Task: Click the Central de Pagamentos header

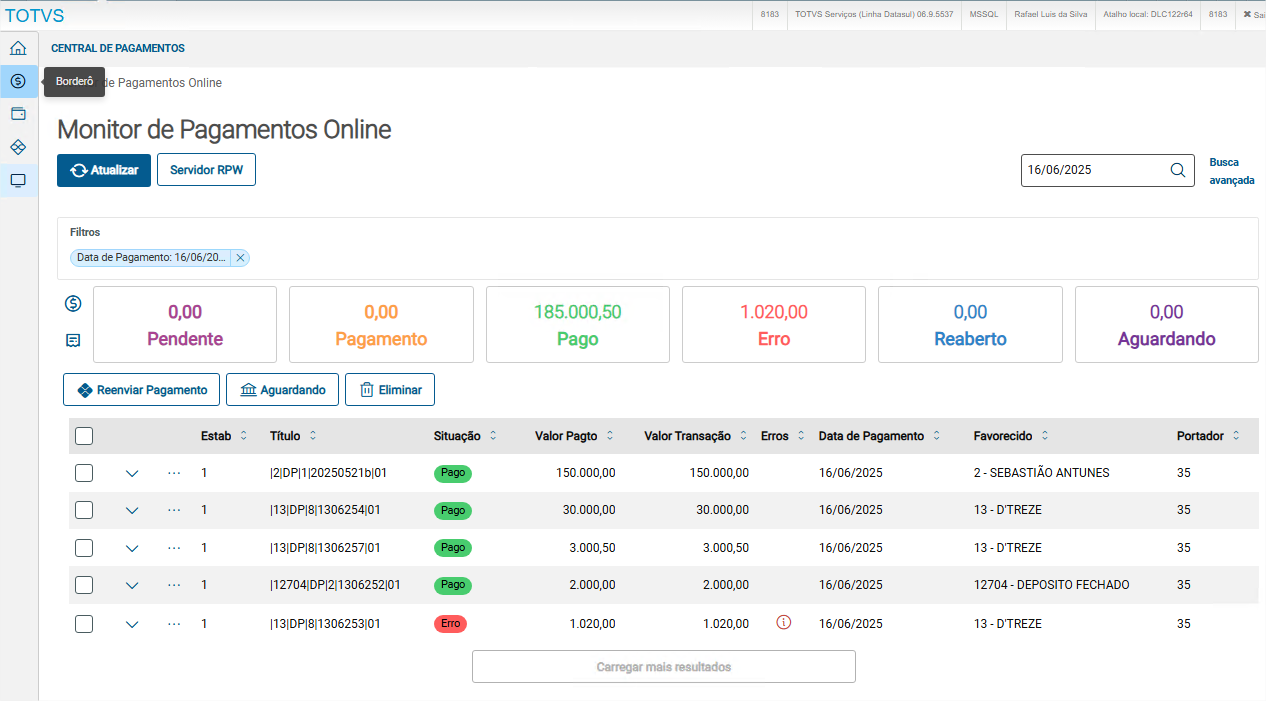Action: pyautogui.click(x=118, y=48)
